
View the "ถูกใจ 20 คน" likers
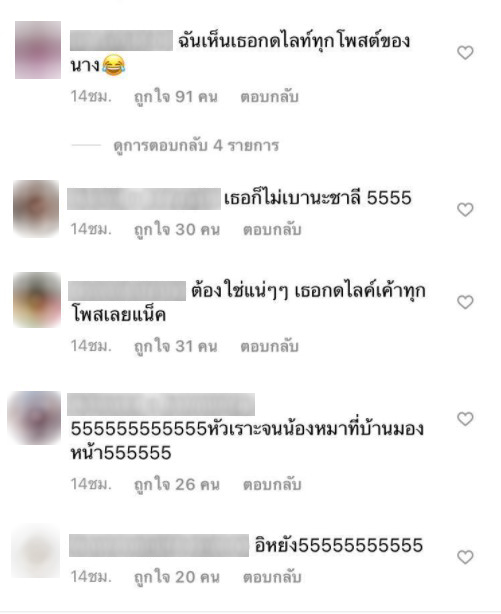(177, 577)
